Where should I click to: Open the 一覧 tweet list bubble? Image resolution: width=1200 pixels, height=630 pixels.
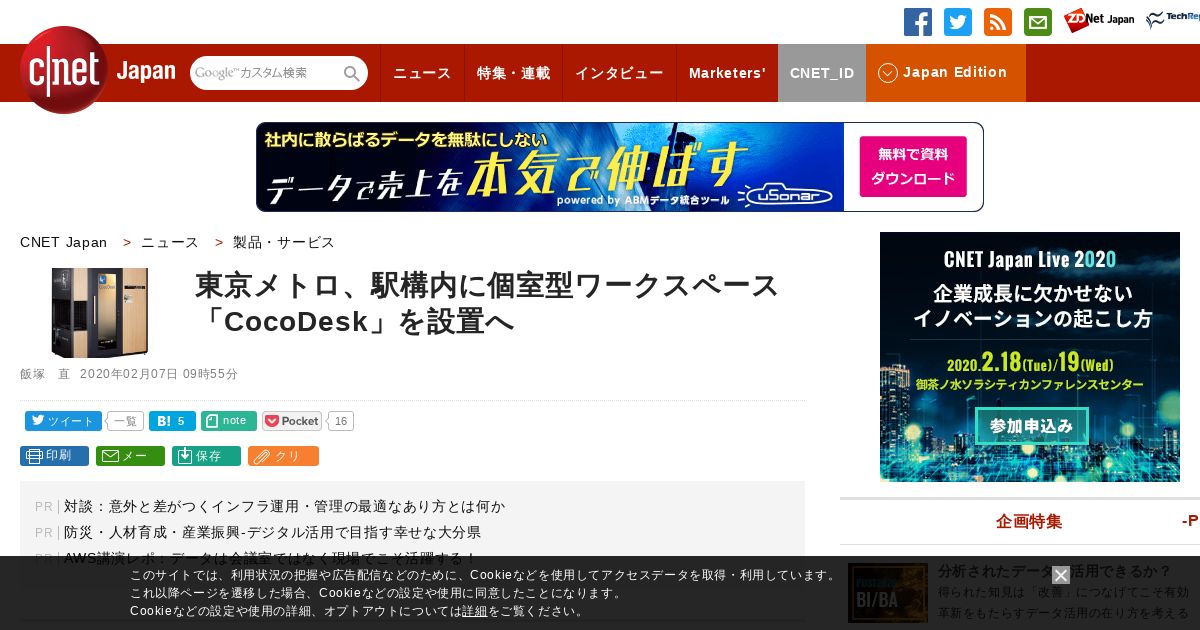[125, 421]
